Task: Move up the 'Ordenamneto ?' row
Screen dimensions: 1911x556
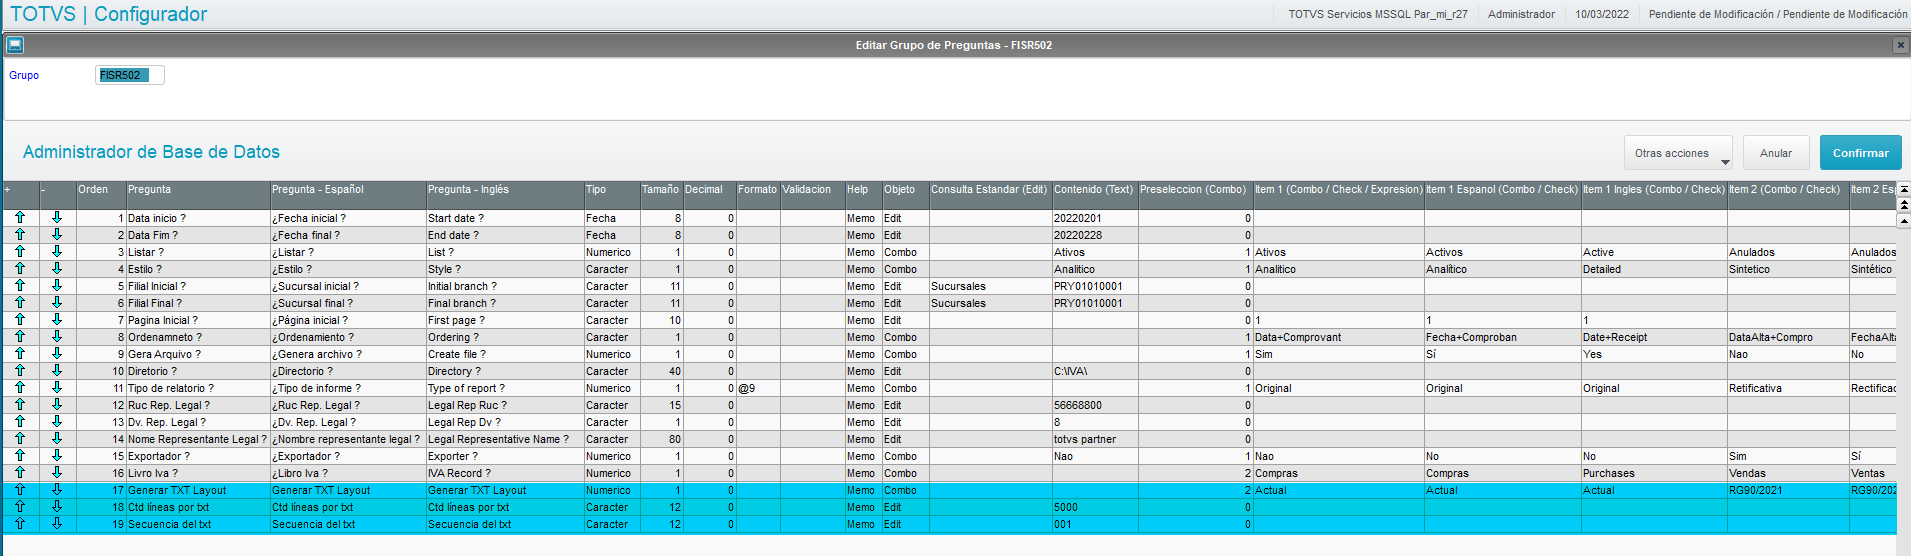Action: pos(20,336)
